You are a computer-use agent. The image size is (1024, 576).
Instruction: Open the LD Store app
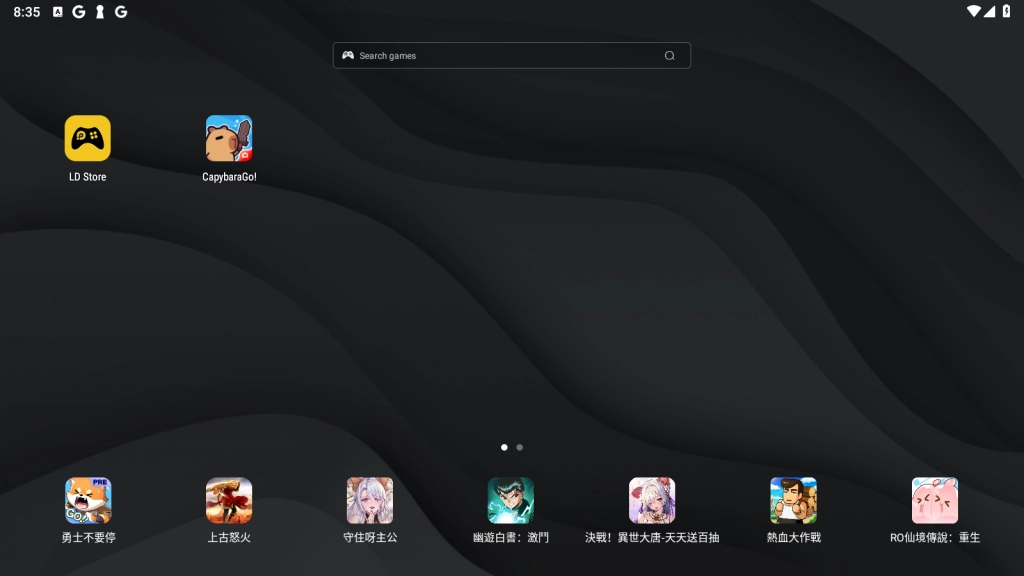(87, 138)
